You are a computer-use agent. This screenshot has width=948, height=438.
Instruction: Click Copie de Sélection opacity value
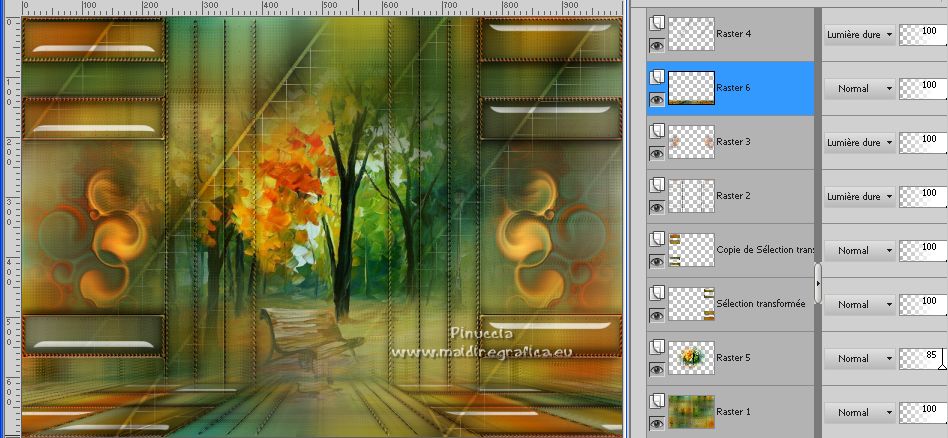(923, 250)
